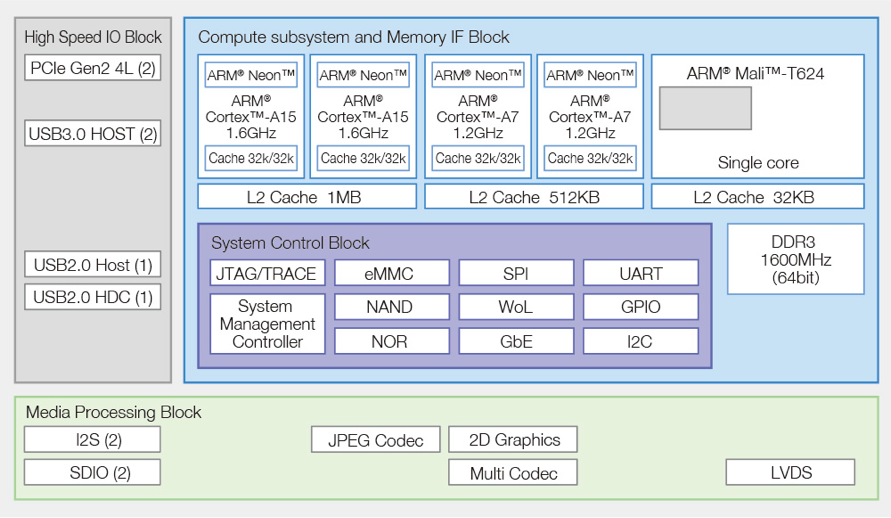Click the Media Processing Block title
The width and height of the screenshot is (891, 518).
point(114,412)
